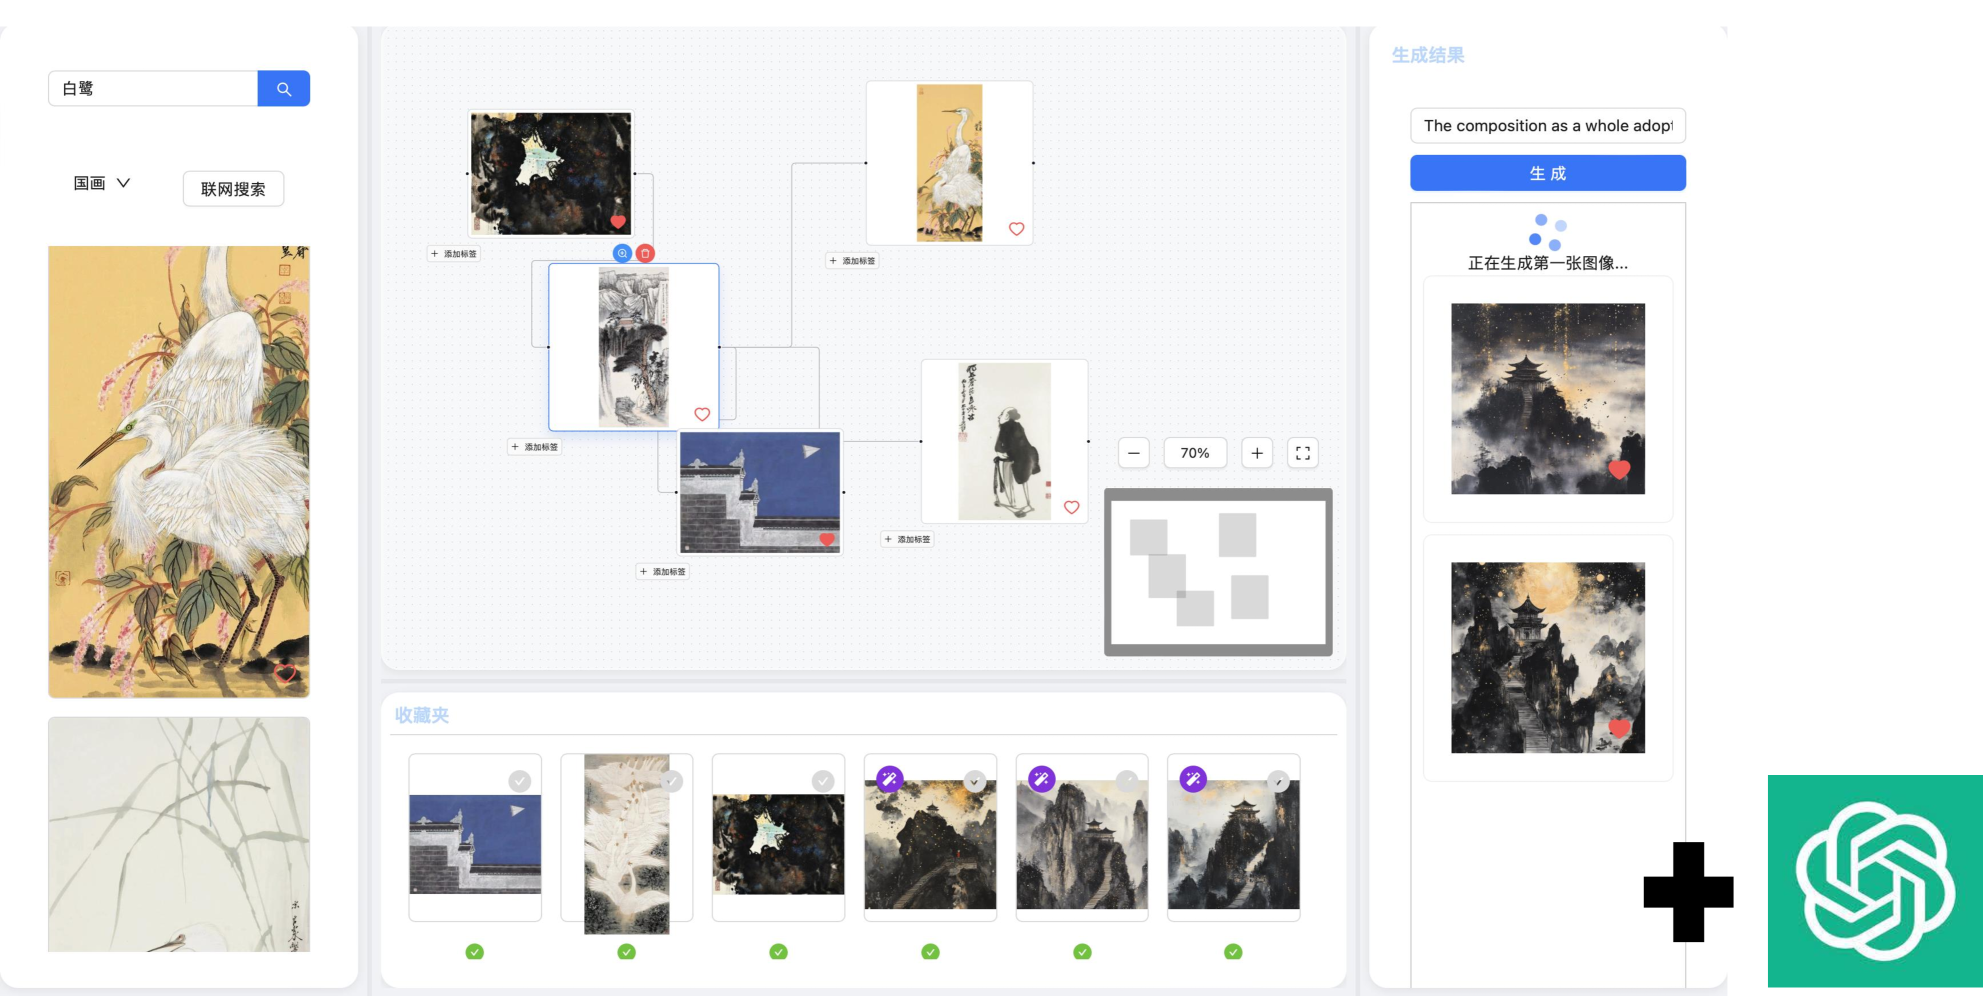1983x996 pixels.
Task: Click the red delete icon above selected node
Action: tap(645, 253)
